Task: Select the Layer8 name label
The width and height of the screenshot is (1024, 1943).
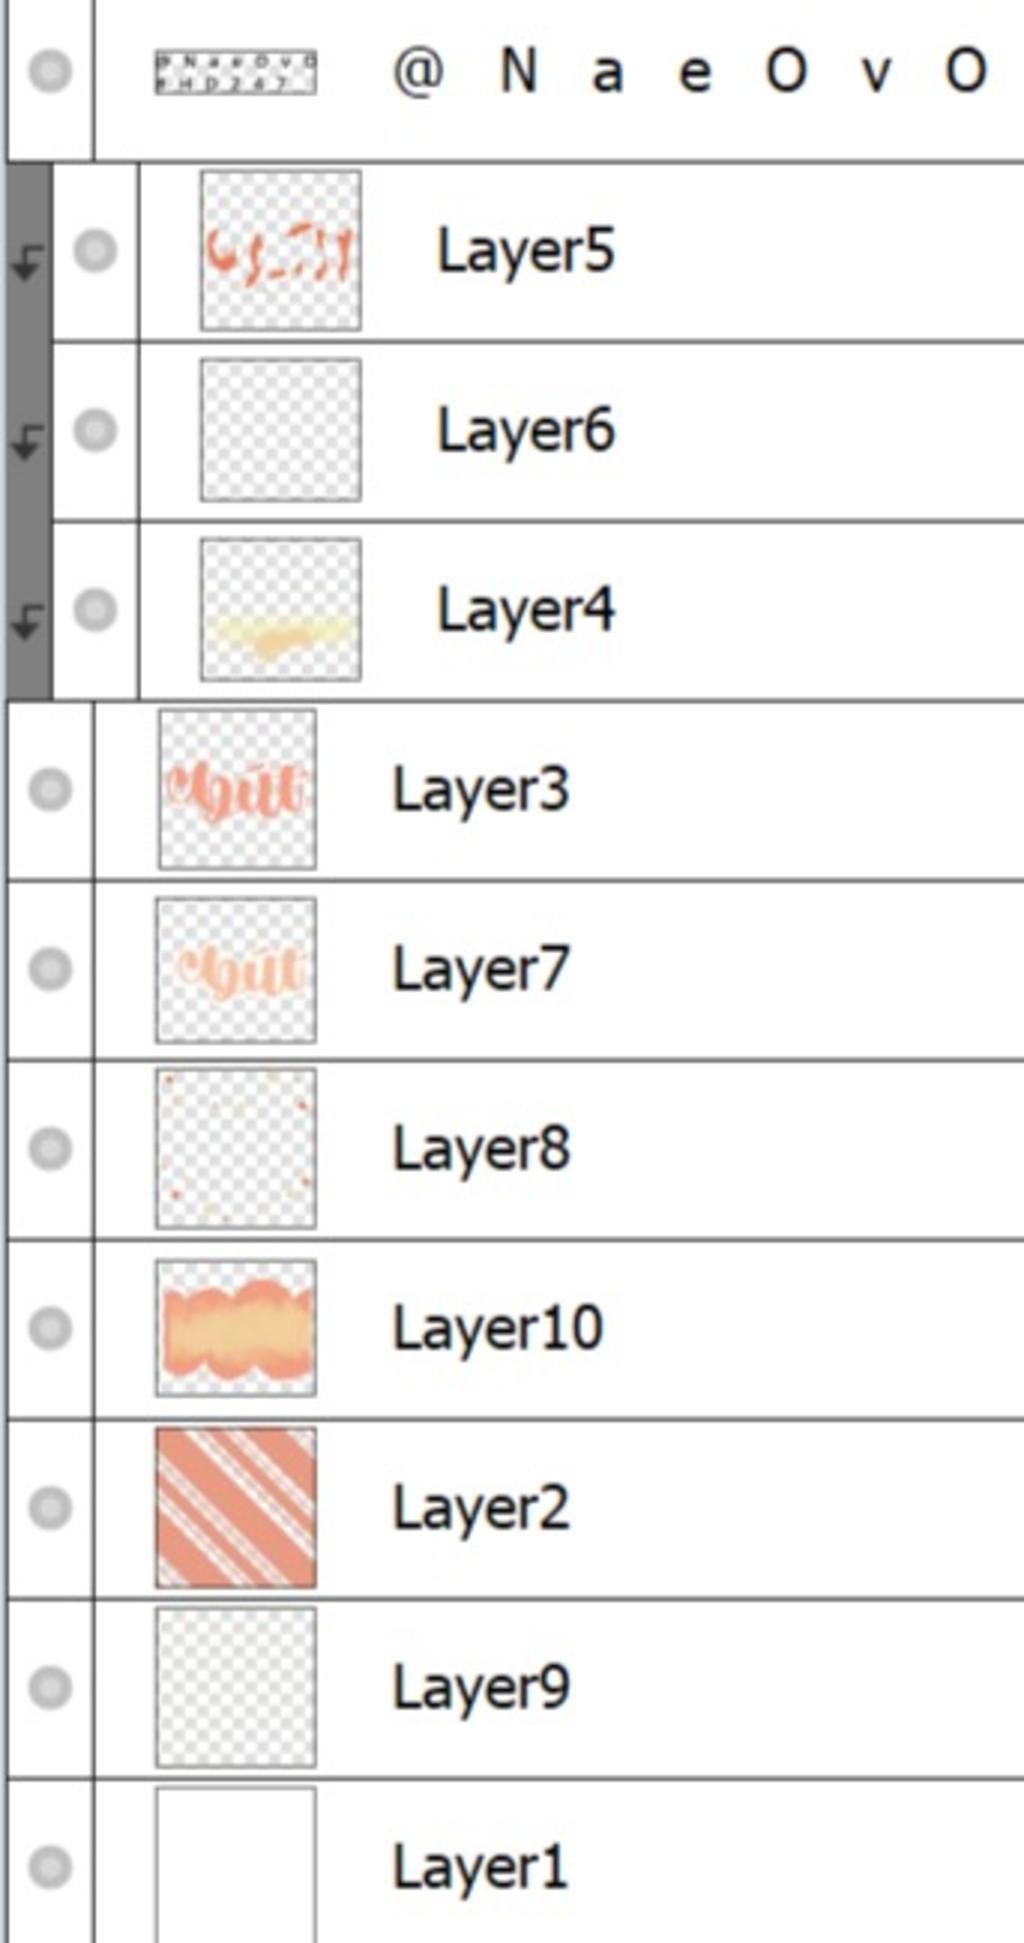Action: pyautogui.click(x=481, y=1148)
